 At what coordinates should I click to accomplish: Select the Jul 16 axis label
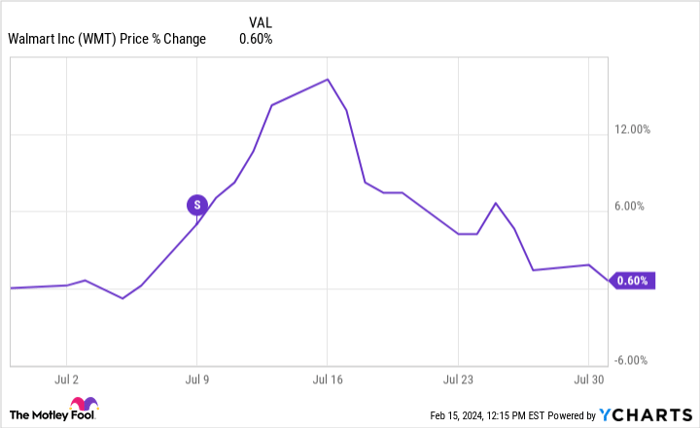327,380
